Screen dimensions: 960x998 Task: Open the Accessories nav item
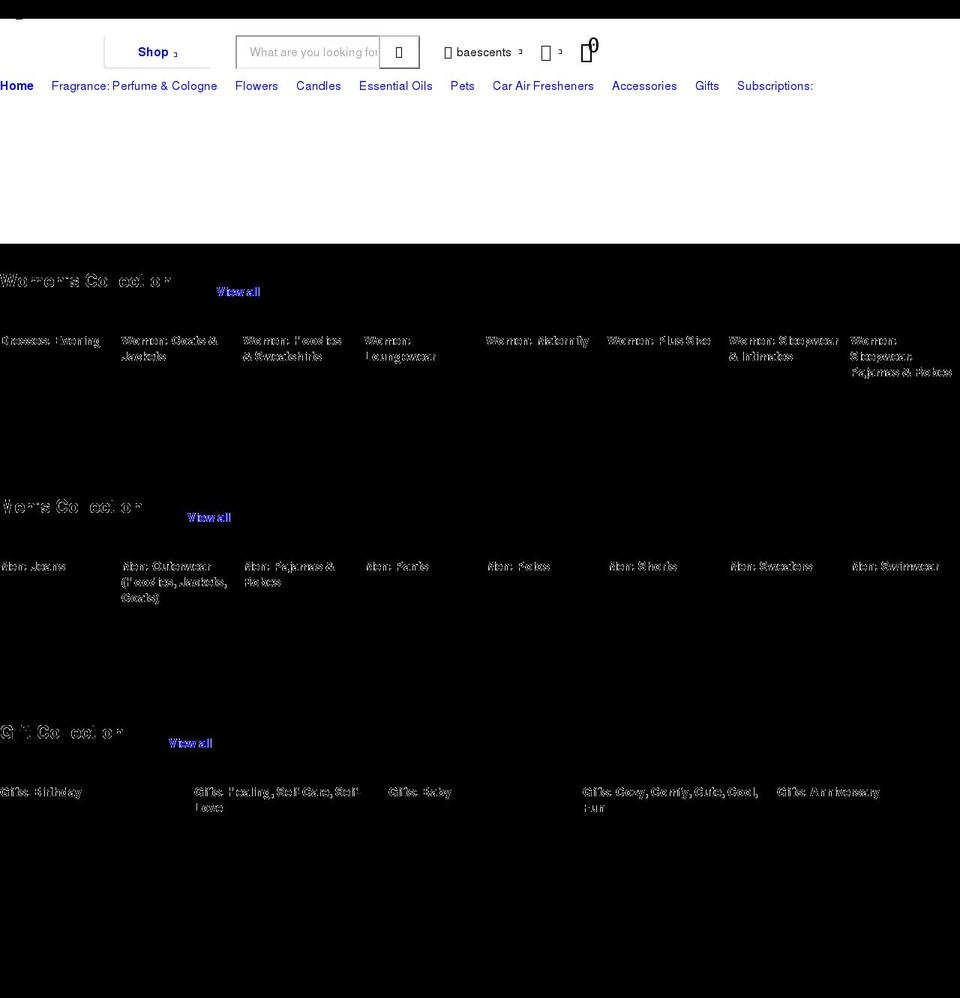coord(644,86)
